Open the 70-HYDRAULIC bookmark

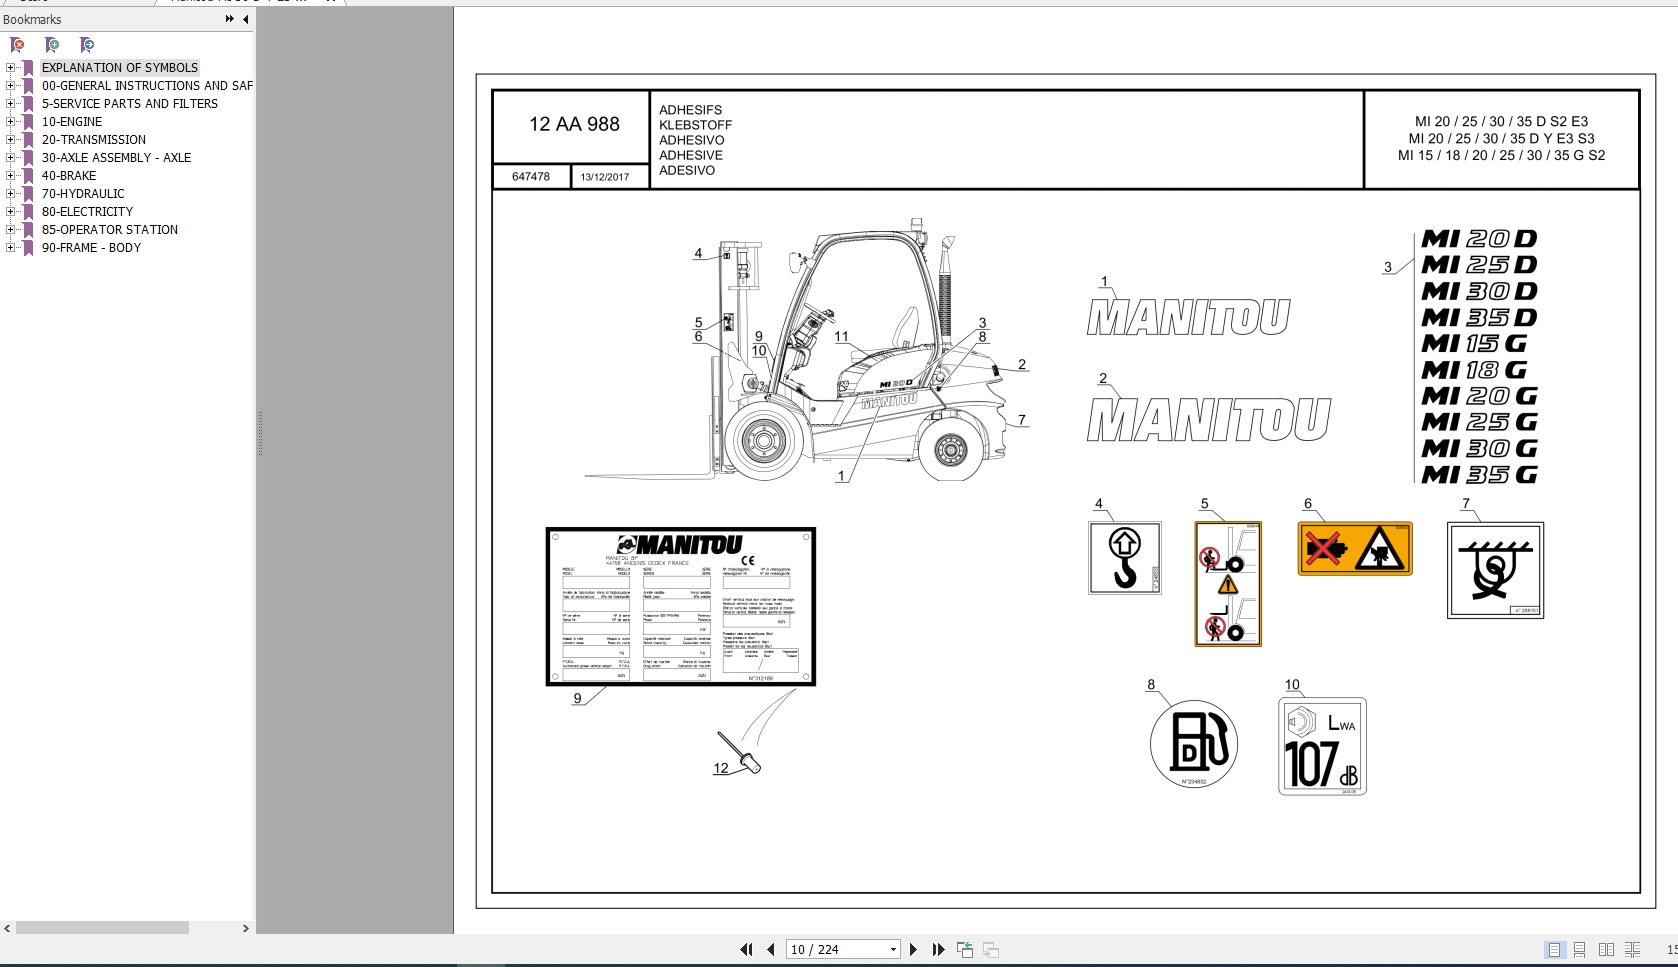83,194
